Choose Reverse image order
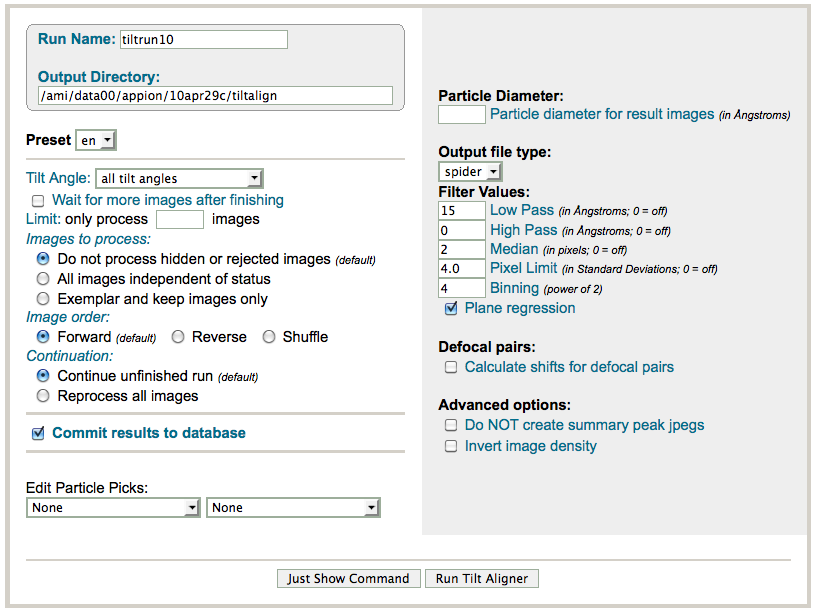The width and height of the screenshot is (815, 612). click(x=178, y=337)
